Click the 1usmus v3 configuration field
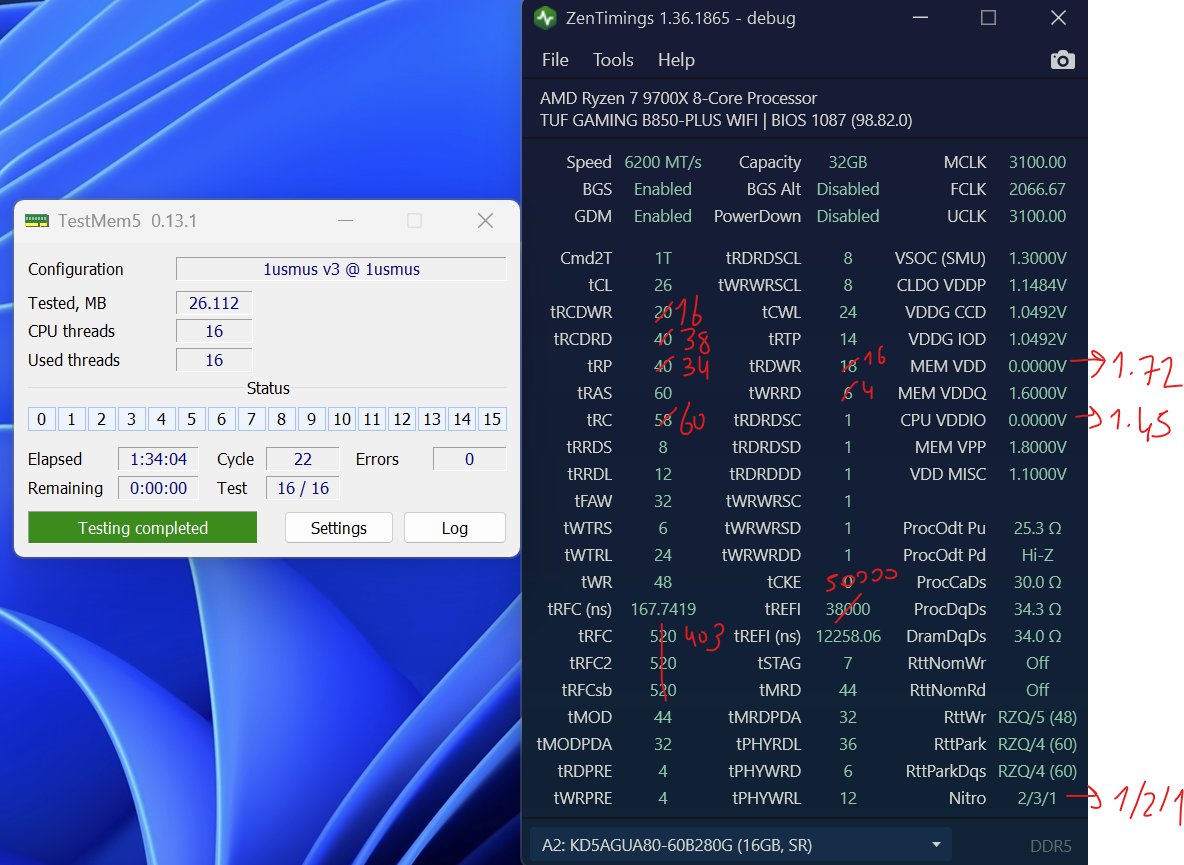The width and height of the screenshot is (1184, 865). click(341, 269)
